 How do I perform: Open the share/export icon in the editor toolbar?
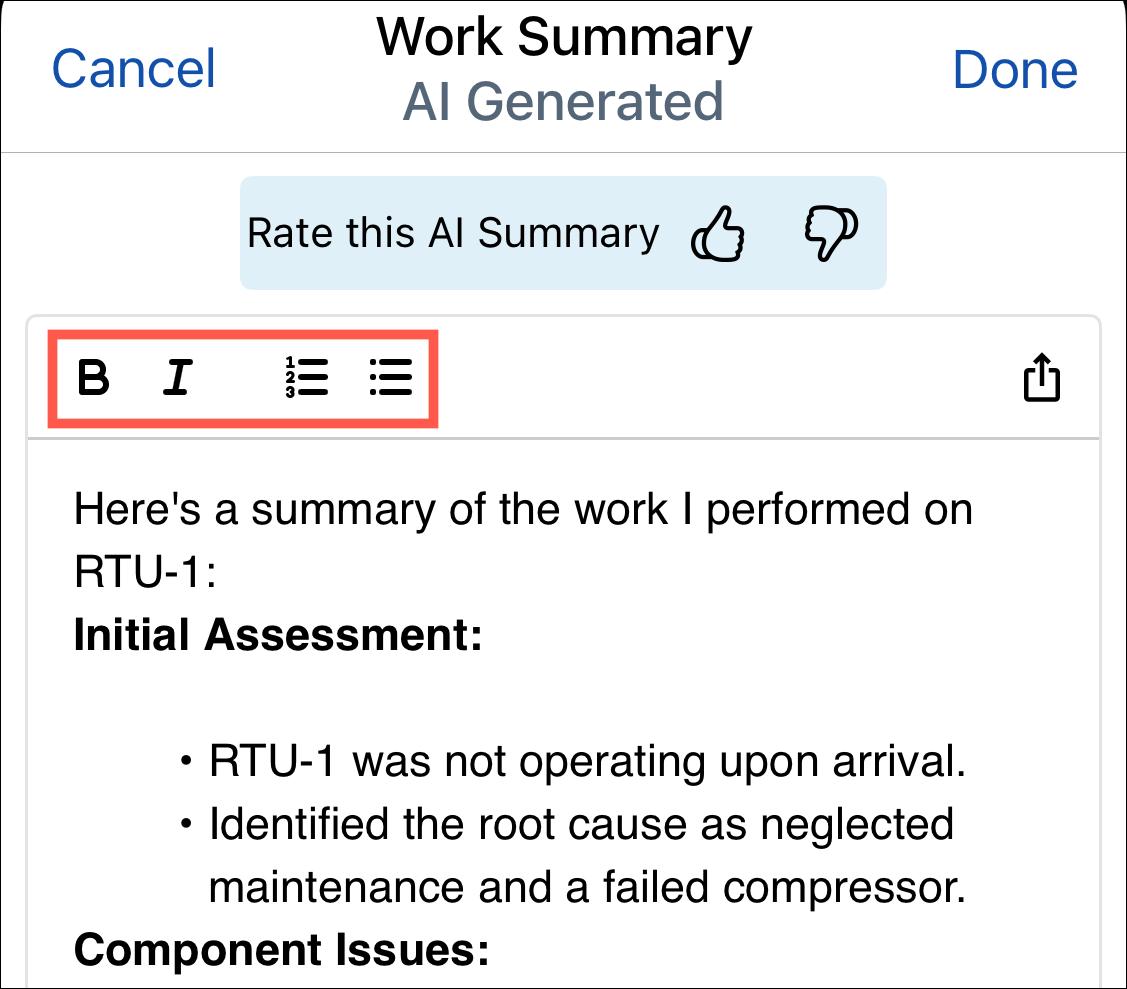pyautogui.click(x=1041, y=377)
